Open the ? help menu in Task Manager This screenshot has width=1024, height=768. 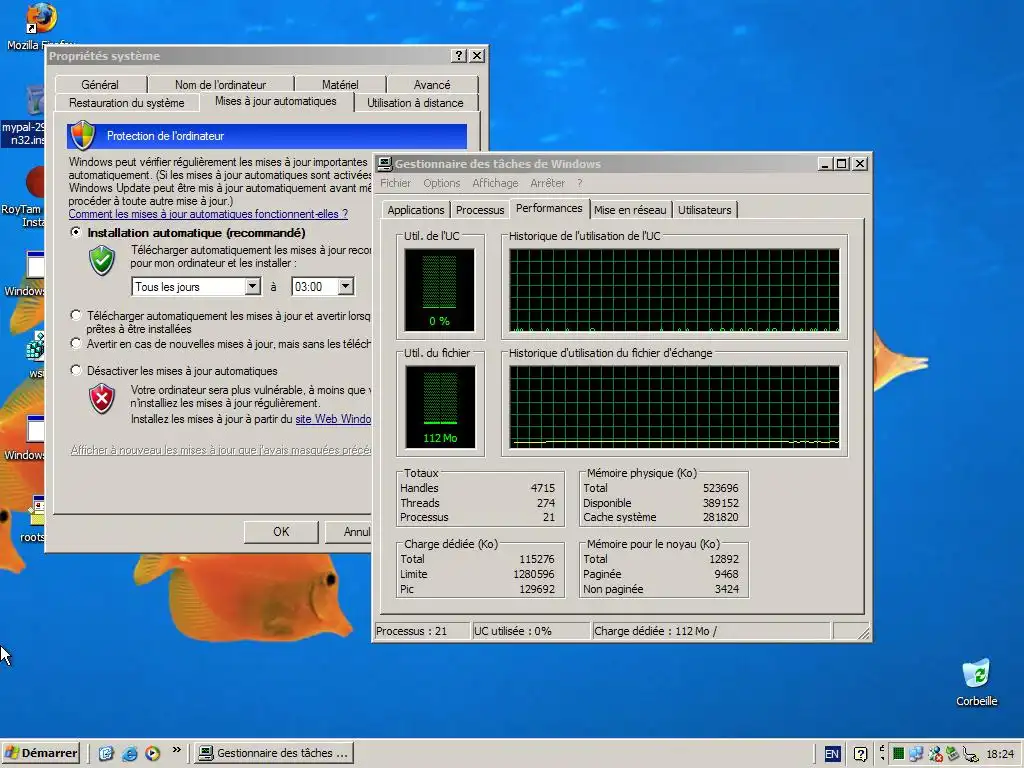(579, 183)
